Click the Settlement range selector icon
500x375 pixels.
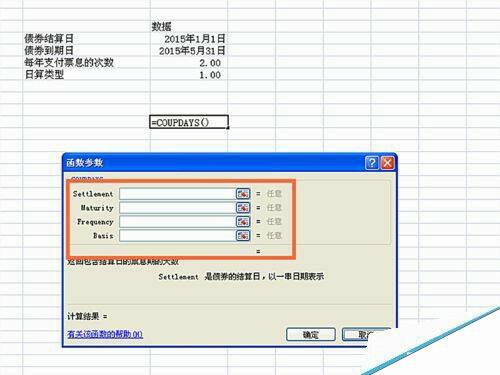tap(243, 193)
